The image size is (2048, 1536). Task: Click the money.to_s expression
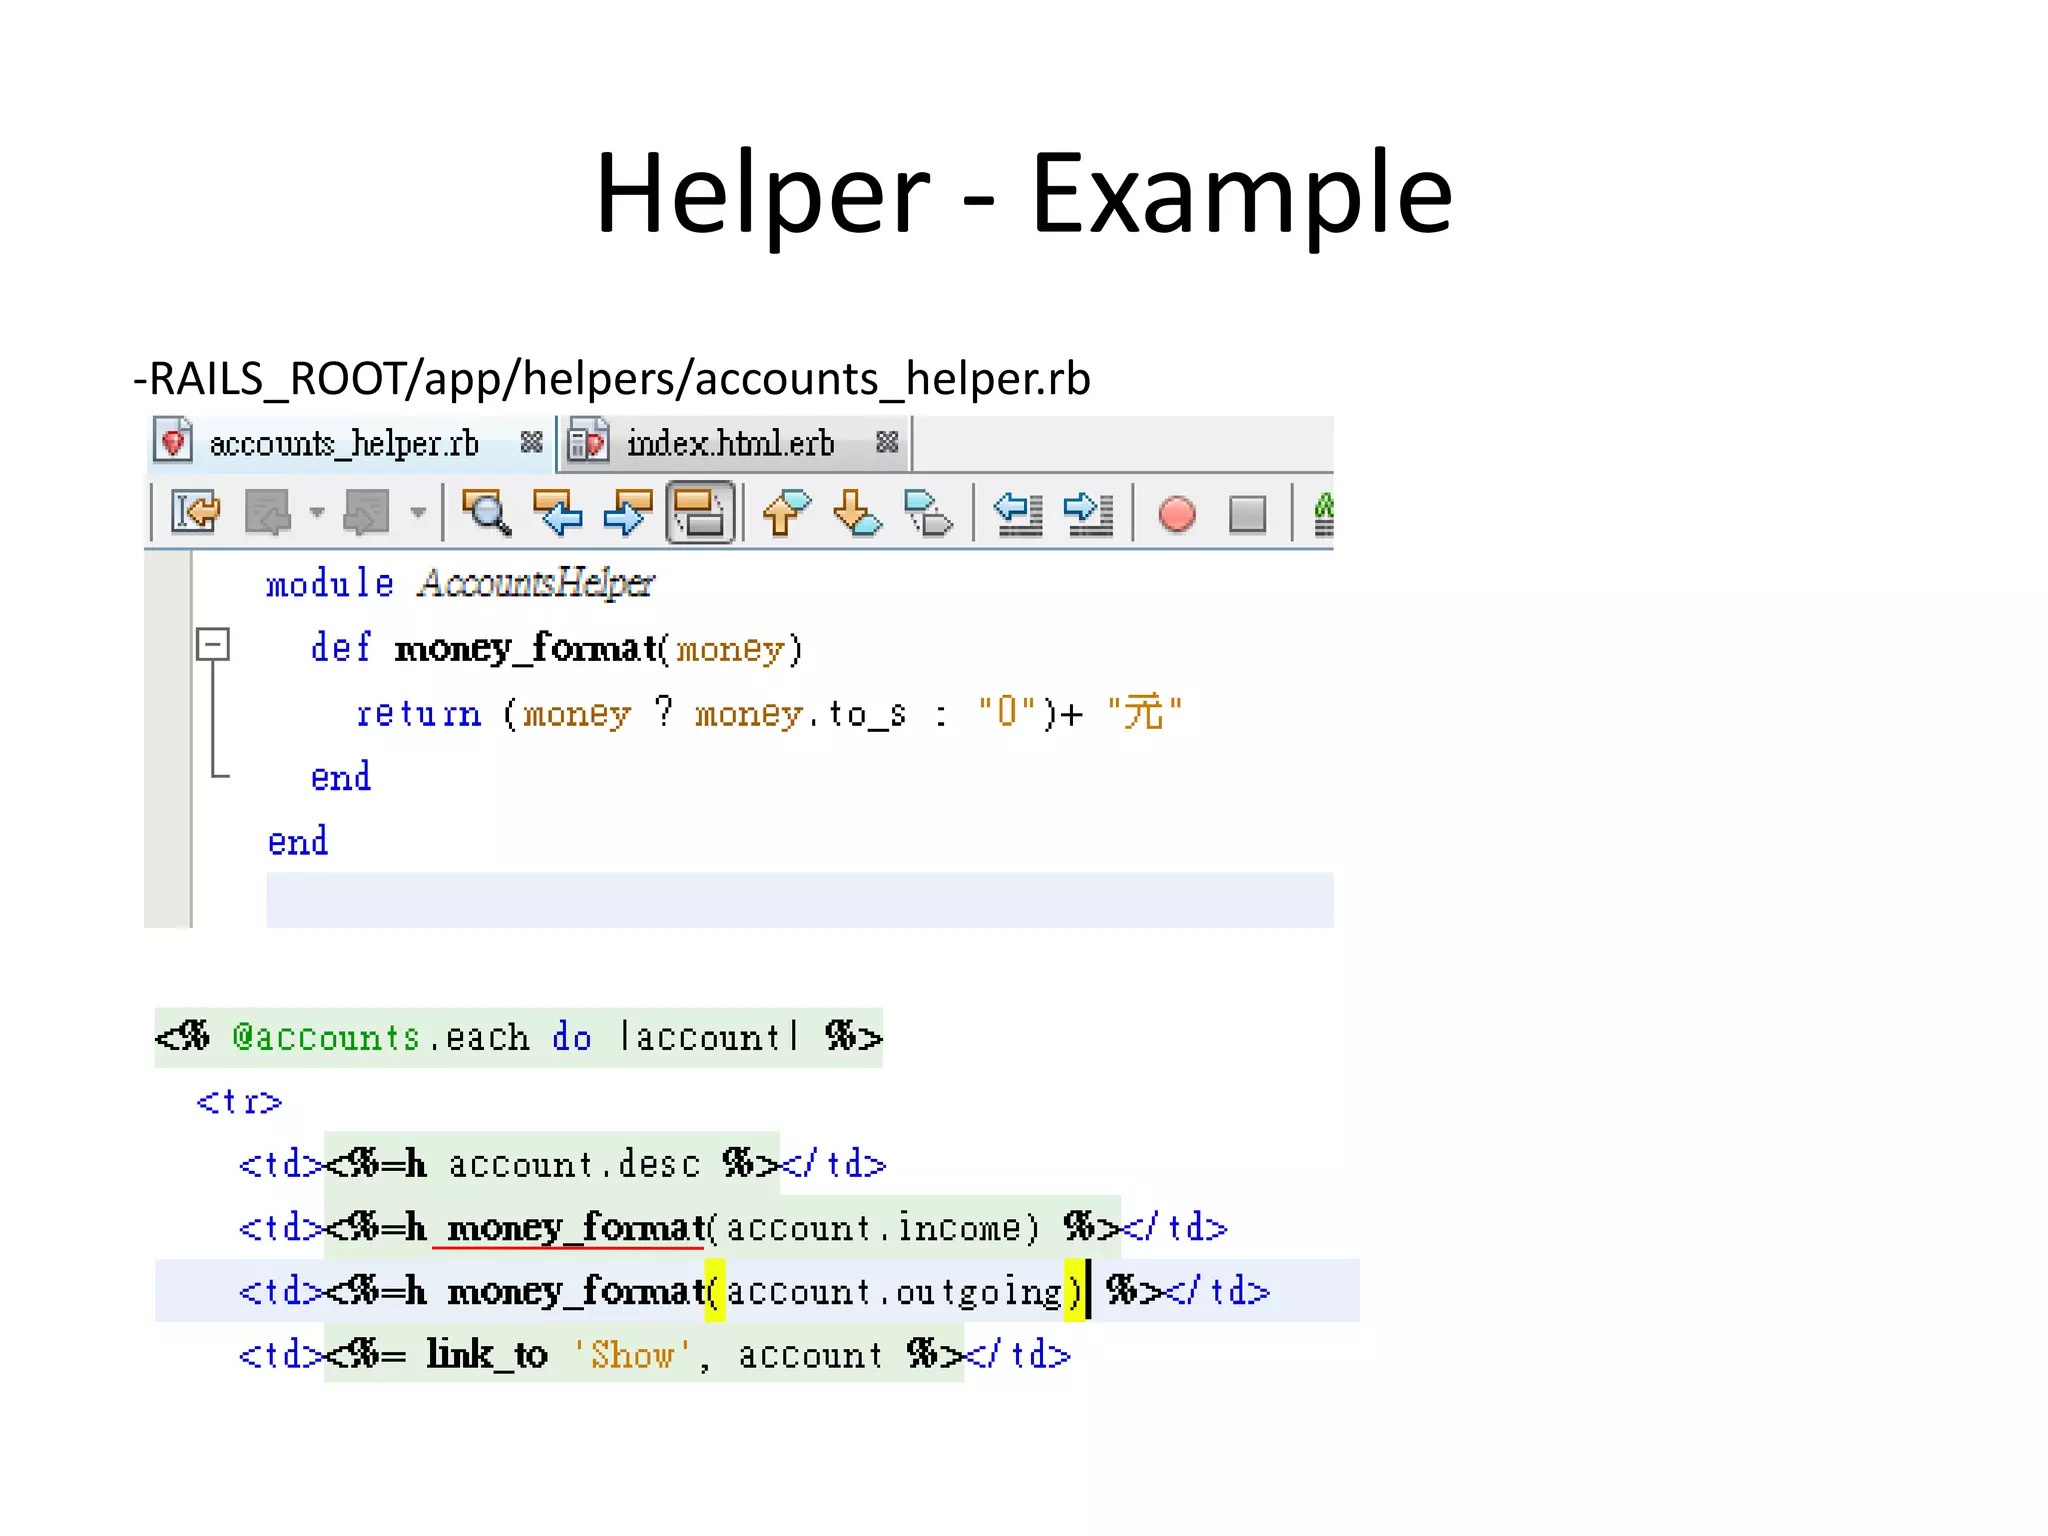click(x=800, y=714)
